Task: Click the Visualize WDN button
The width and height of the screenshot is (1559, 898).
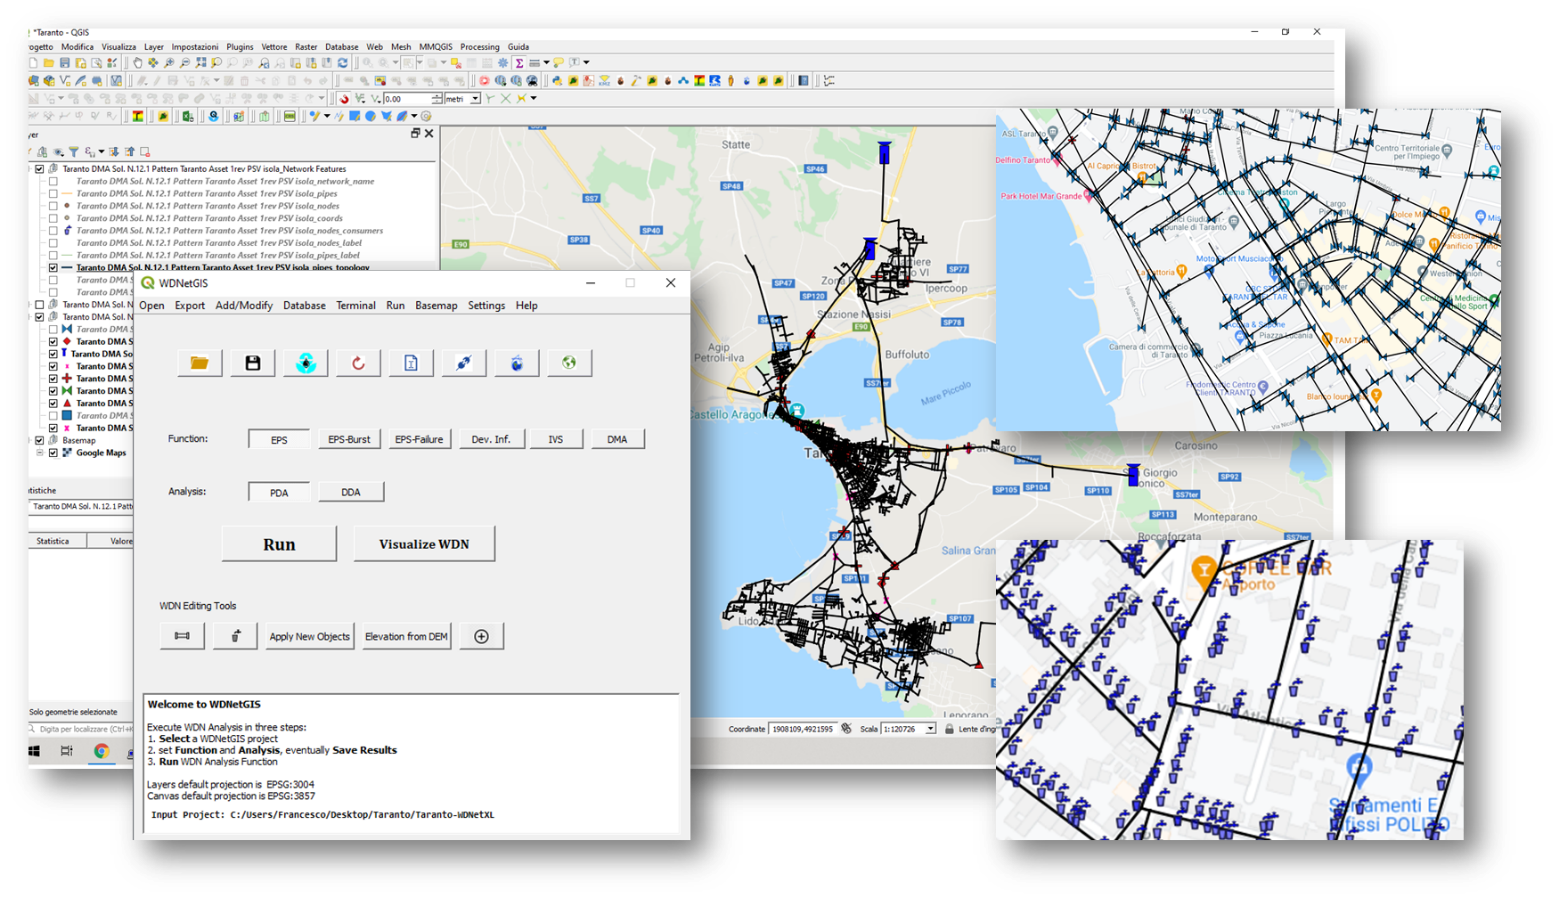Action: 424,544
